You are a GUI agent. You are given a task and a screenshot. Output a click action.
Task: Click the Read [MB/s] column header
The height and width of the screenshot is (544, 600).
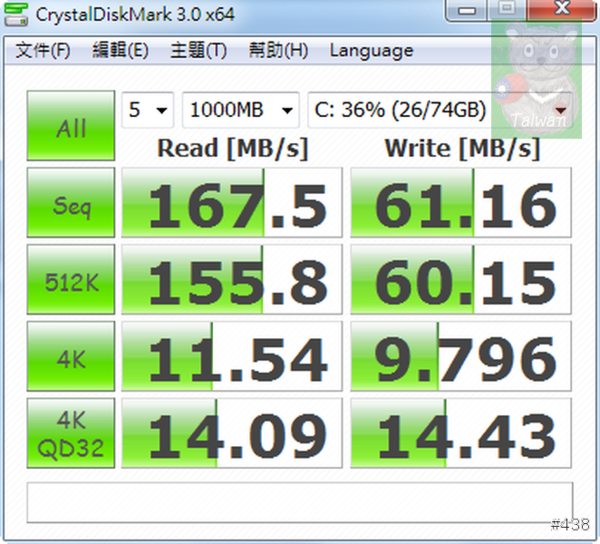233,148
